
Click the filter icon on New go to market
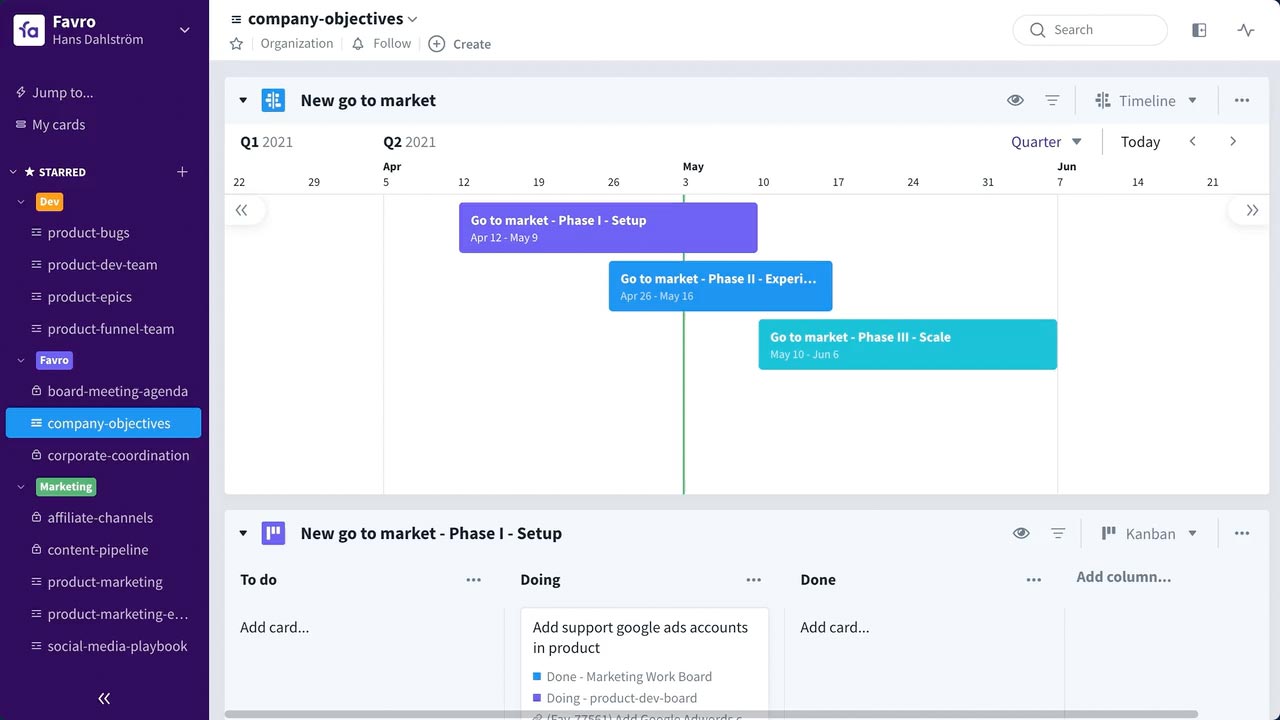(x=1052, y=100)
